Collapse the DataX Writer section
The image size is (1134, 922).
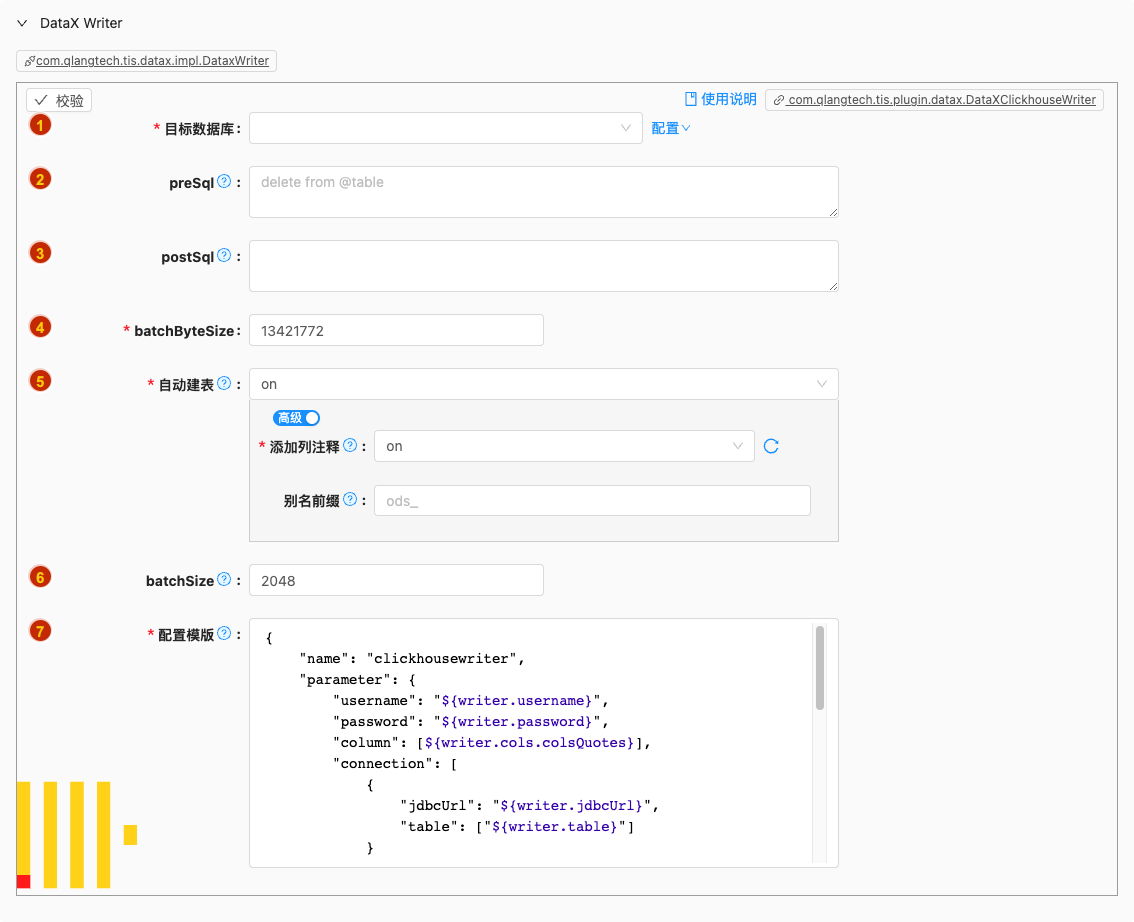pos(22,23)
